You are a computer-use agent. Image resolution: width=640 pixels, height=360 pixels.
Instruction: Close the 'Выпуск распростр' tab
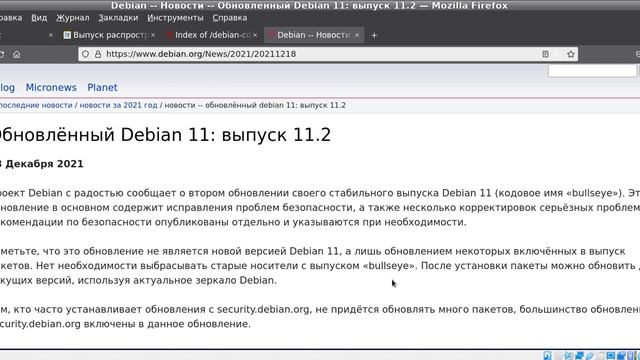click(153, 36)
